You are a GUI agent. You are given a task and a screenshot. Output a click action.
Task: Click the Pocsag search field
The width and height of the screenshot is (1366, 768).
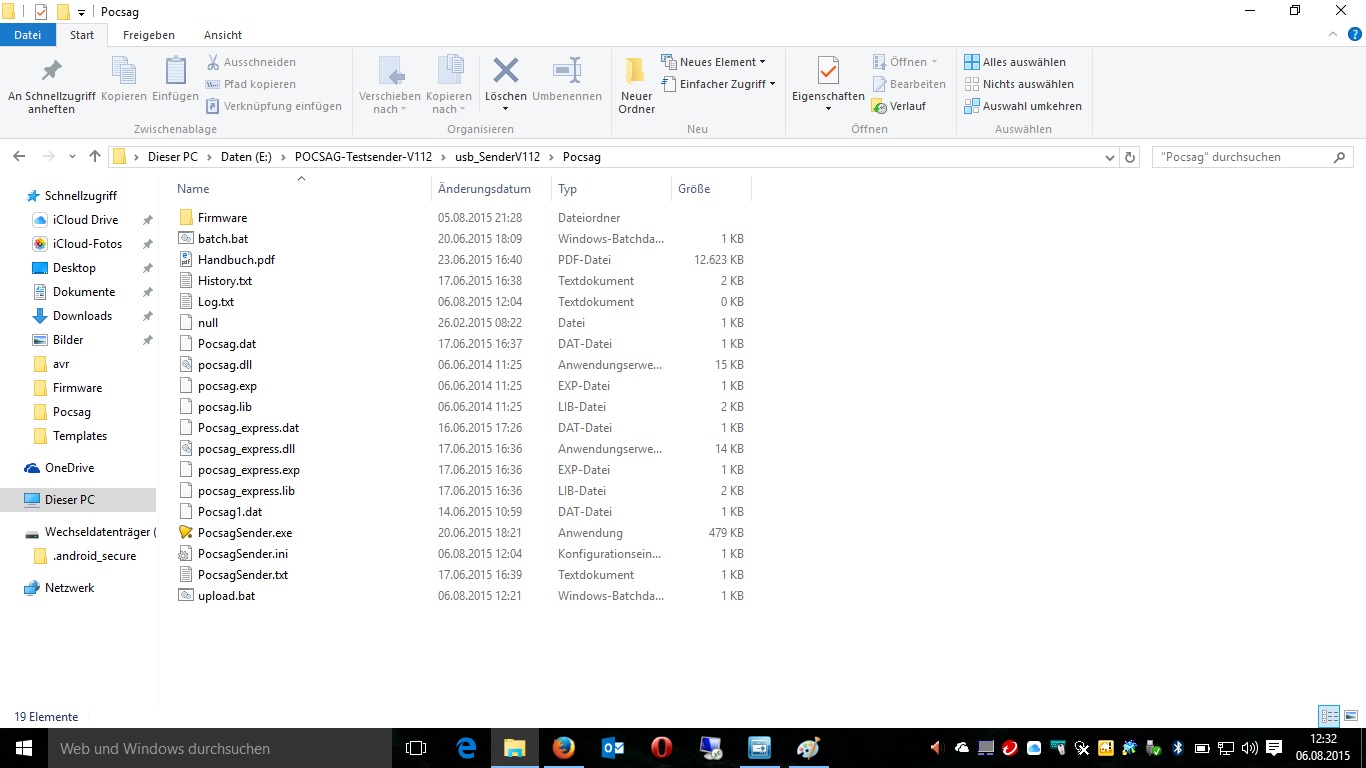1244,157
